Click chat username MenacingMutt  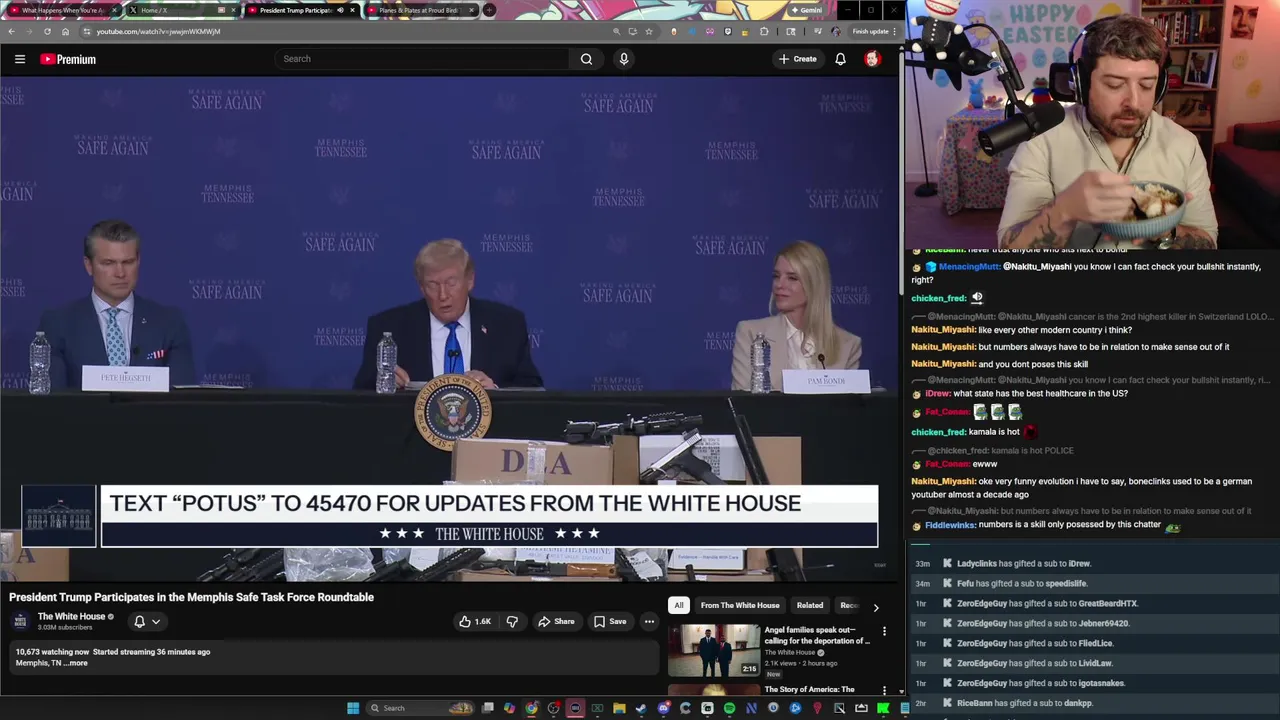[970, 267]
